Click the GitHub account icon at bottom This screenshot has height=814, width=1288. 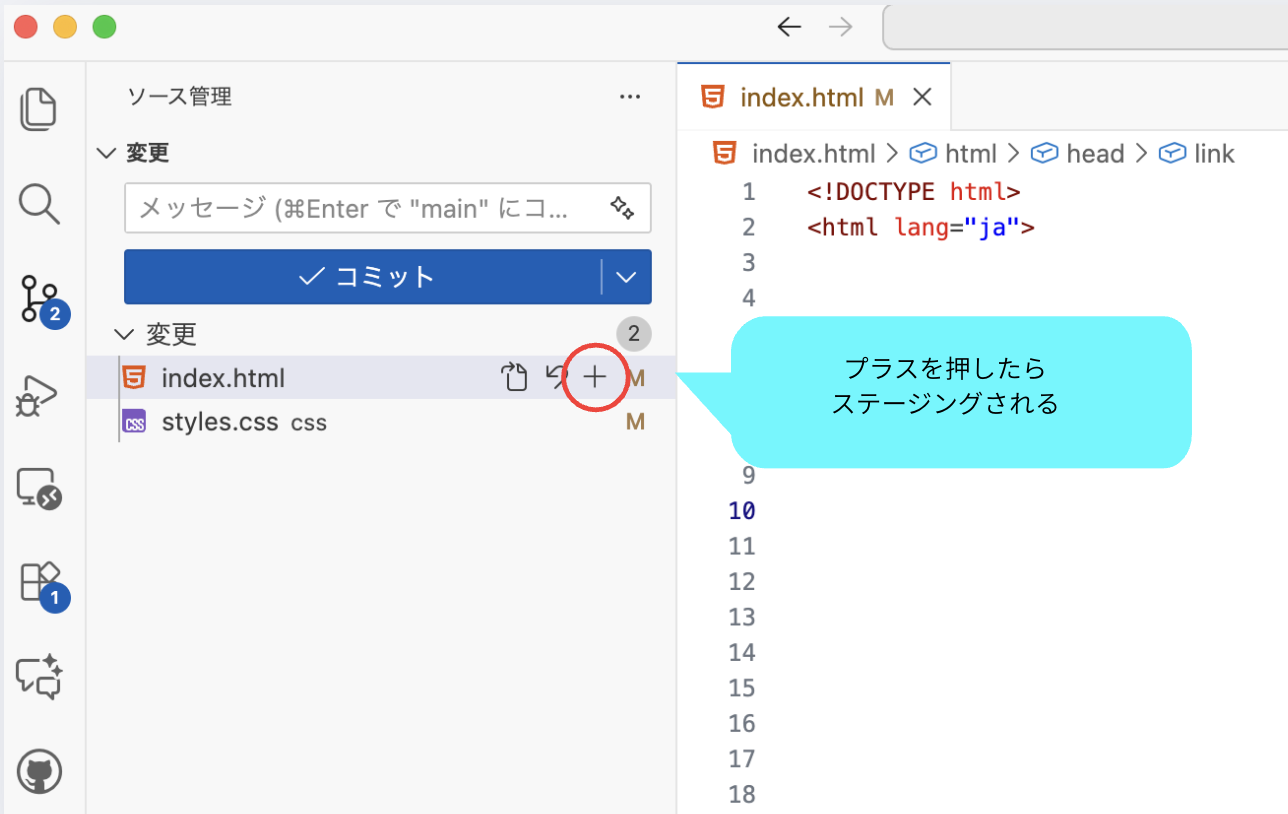(39, 770)
